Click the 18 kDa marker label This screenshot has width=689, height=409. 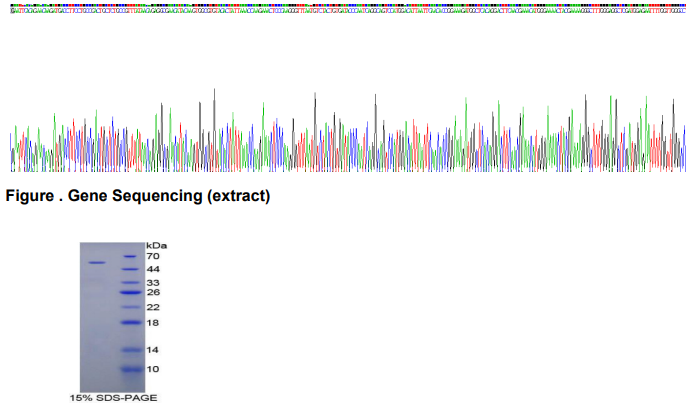(152, 323)
